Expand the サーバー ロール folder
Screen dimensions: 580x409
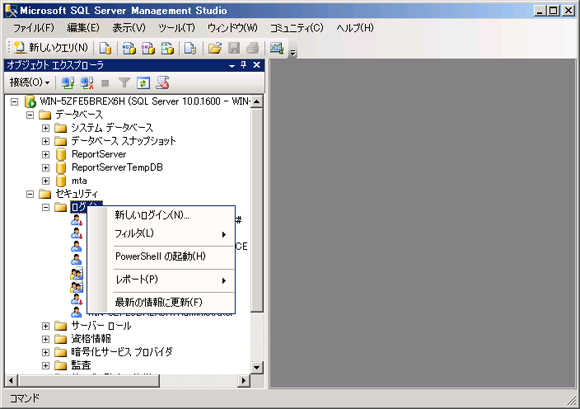(x=45, y=326)
